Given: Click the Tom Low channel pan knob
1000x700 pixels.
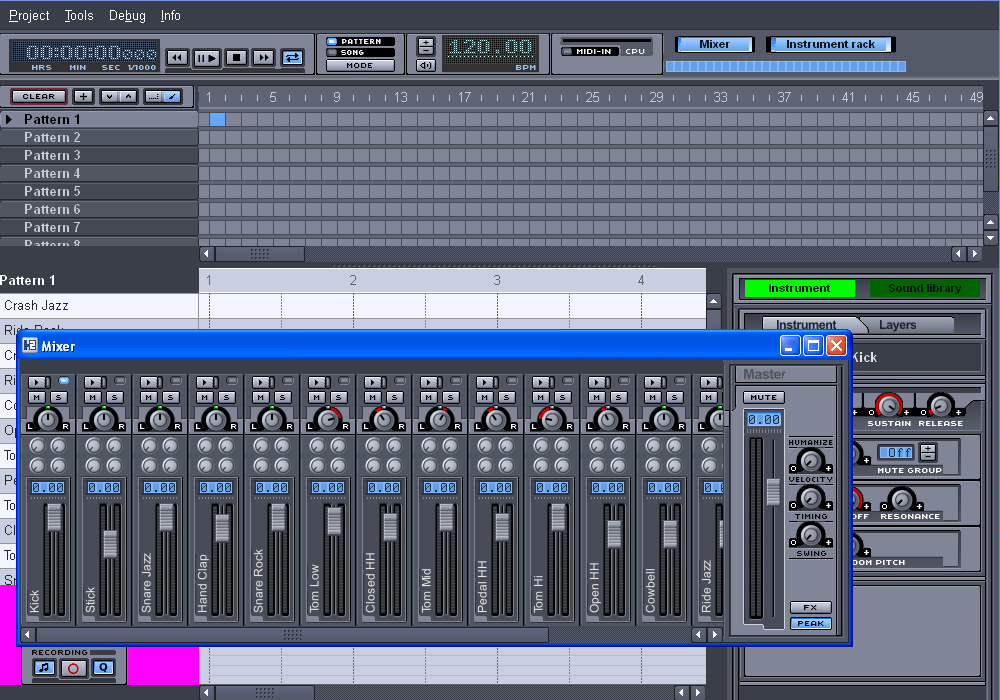Looking at the screenshot, I should click(328, 419).
